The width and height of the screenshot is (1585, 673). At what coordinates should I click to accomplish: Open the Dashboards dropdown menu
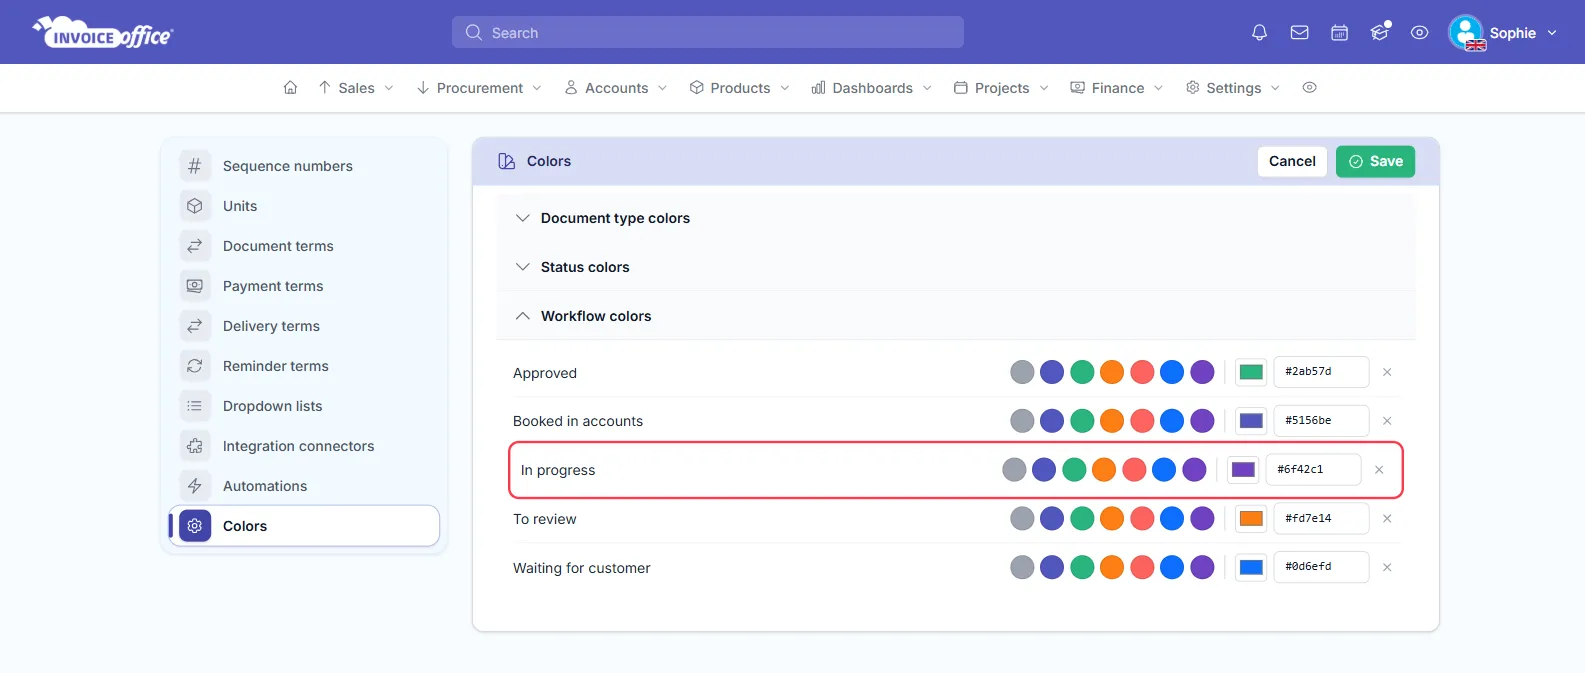click(872, 88)
